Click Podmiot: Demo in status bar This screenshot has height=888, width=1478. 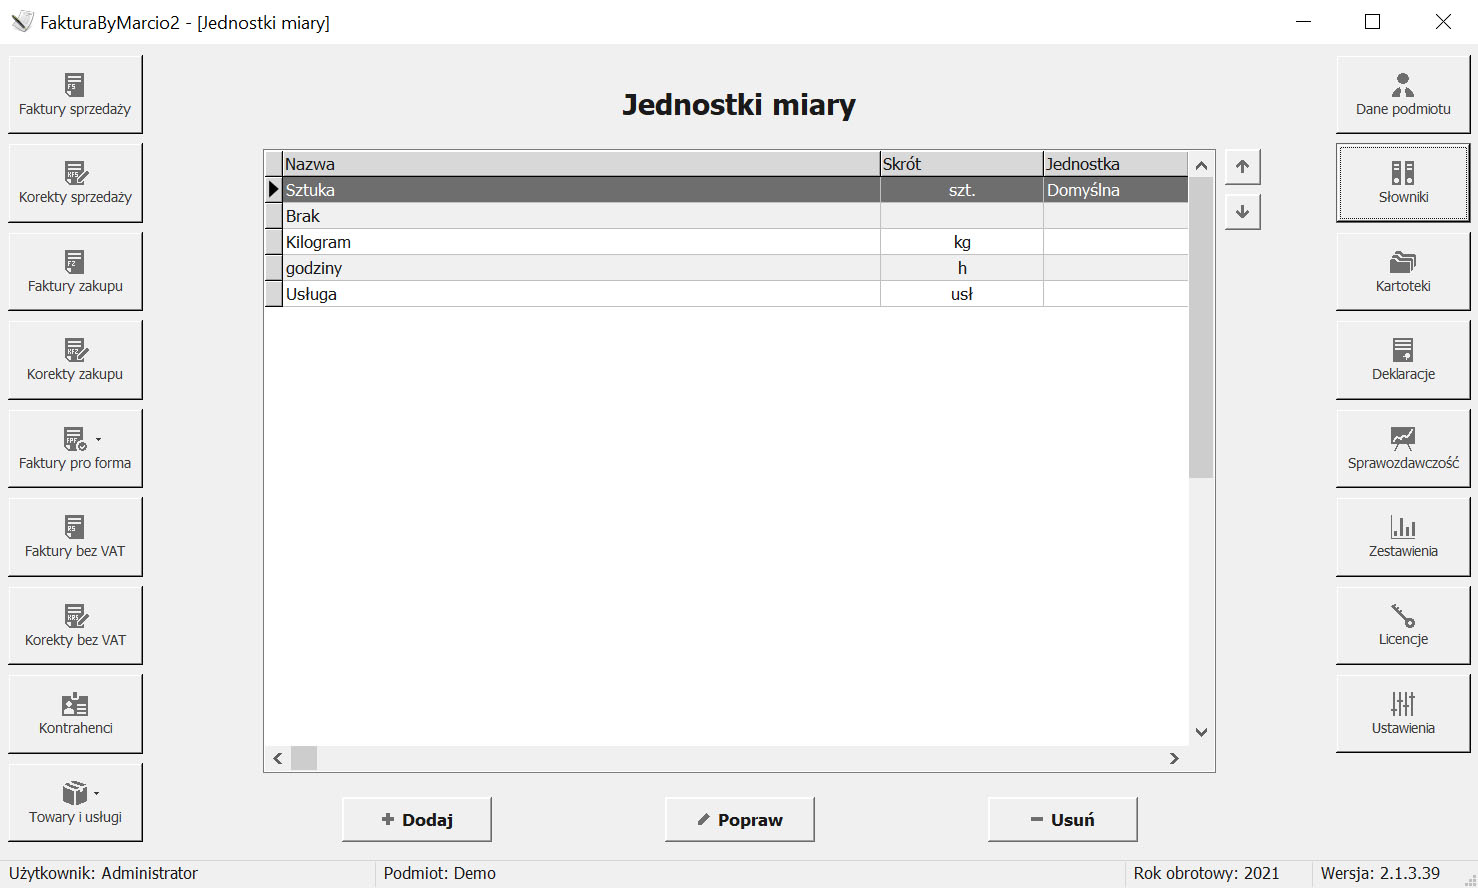pyautogui.click(x=440, y=873)
